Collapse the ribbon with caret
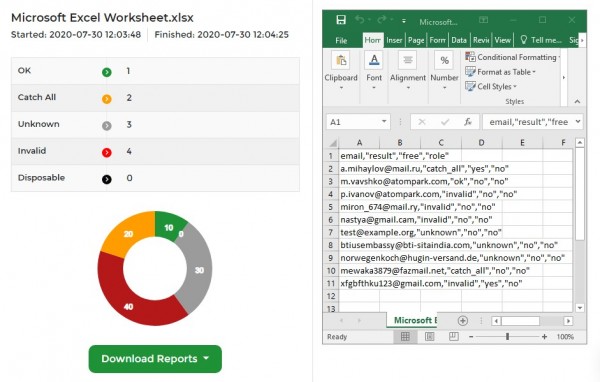This screenshot has height=382, width=600. [x=577, y=101]
